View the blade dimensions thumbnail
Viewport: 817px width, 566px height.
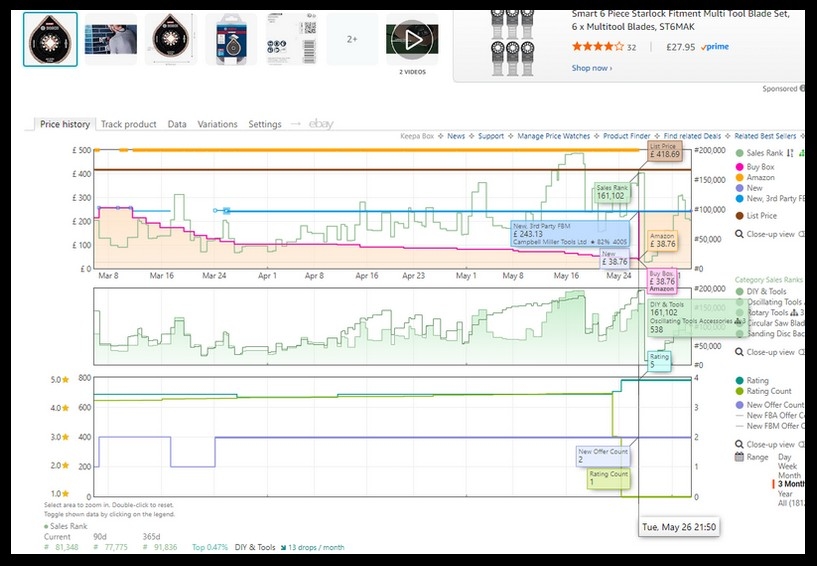(x=171, y=40)
